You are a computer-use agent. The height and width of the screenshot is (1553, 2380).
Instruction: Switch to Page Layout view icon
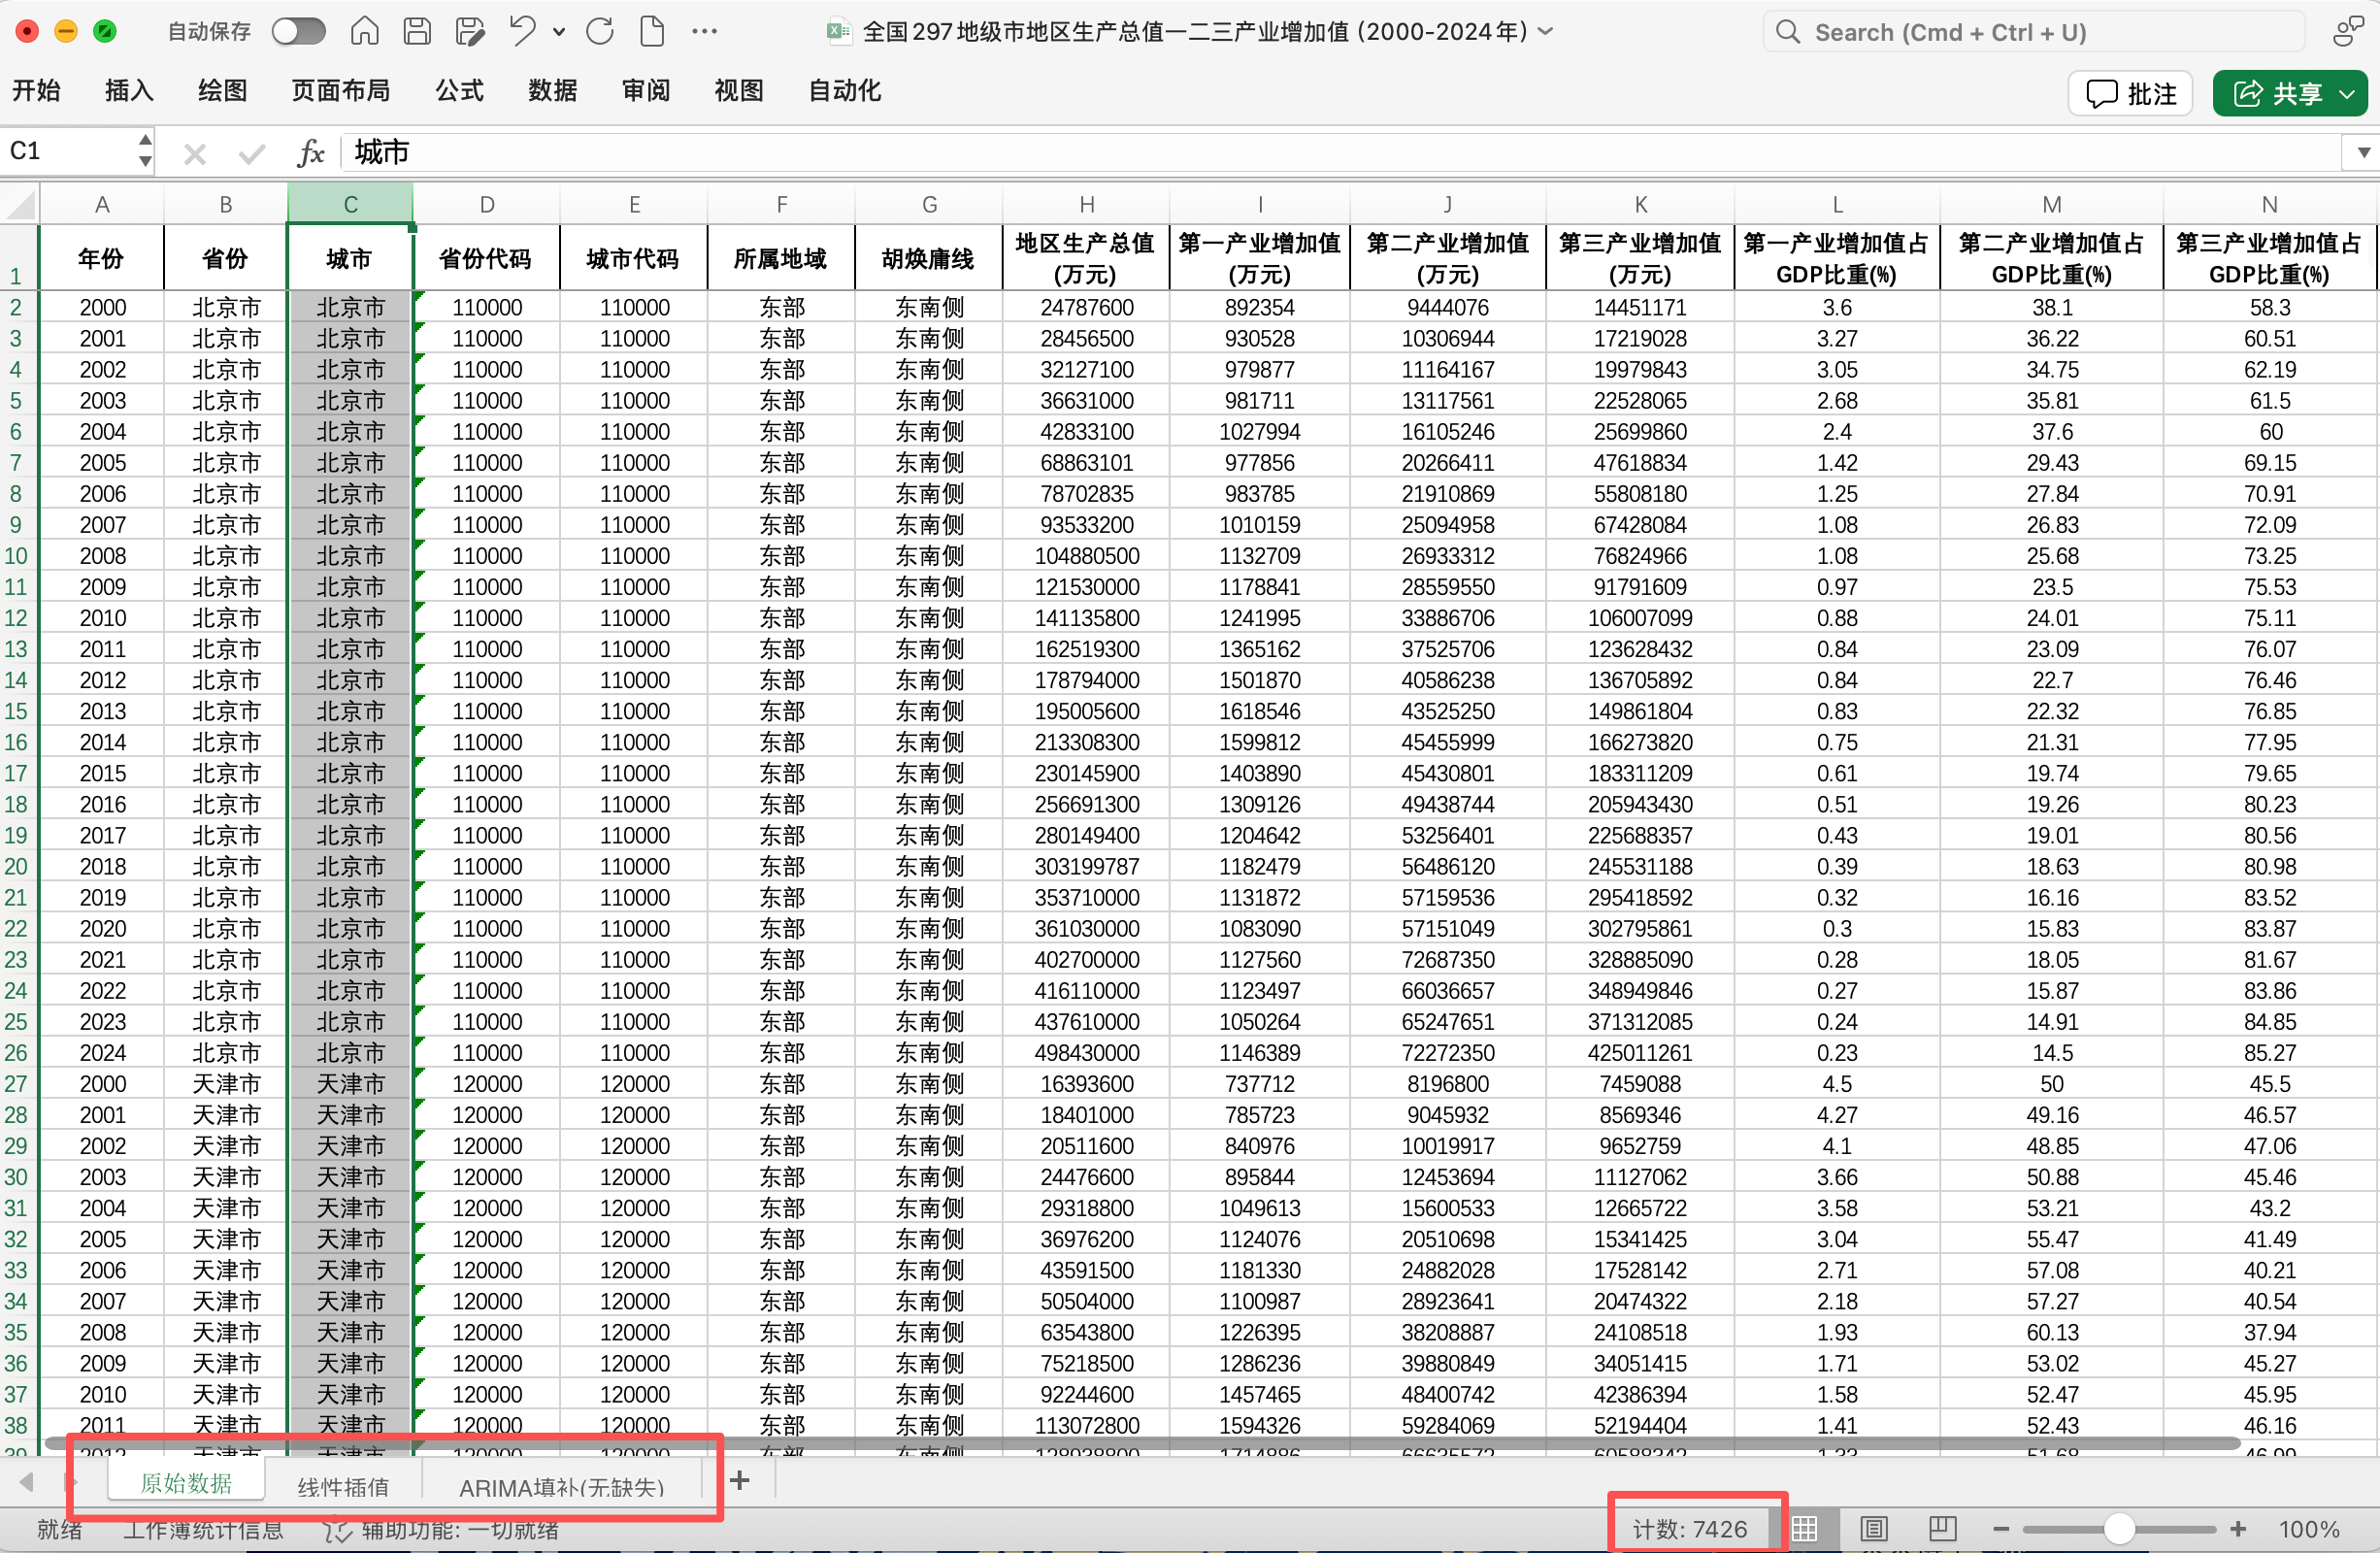click(x=1874, y=1528)
